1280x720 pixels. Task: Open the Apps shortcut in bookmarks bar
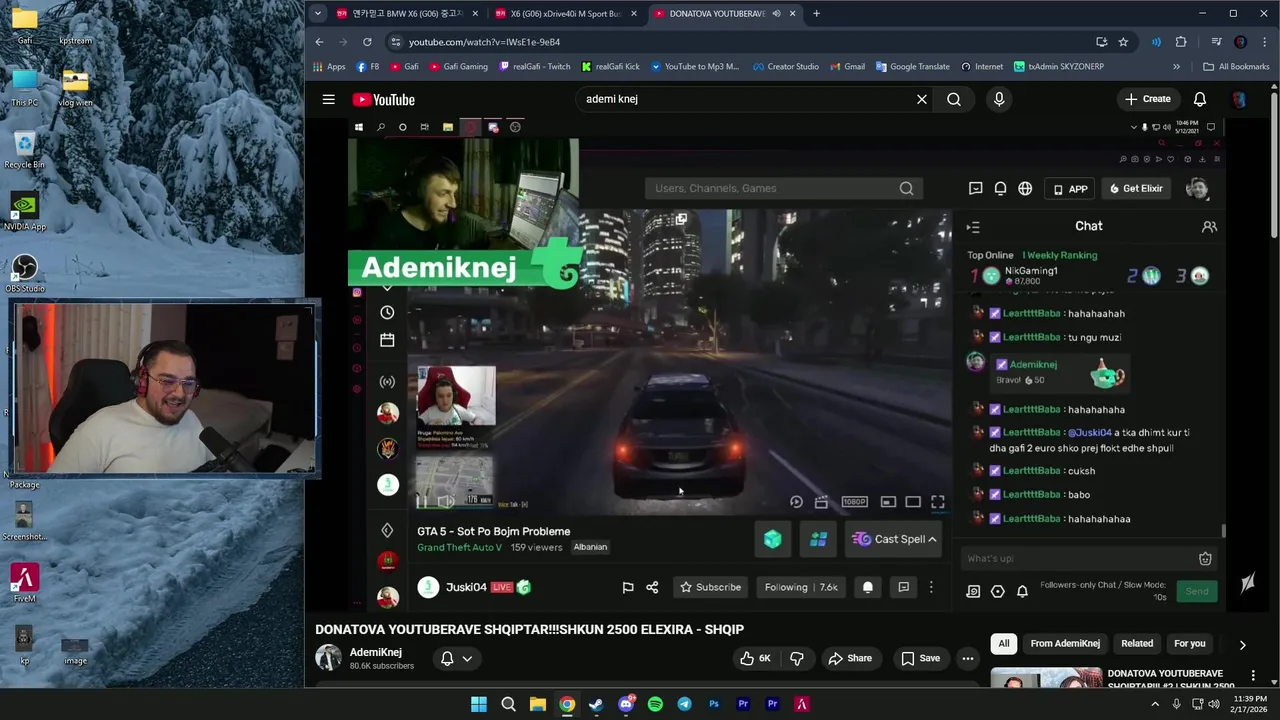click(329, 67)
